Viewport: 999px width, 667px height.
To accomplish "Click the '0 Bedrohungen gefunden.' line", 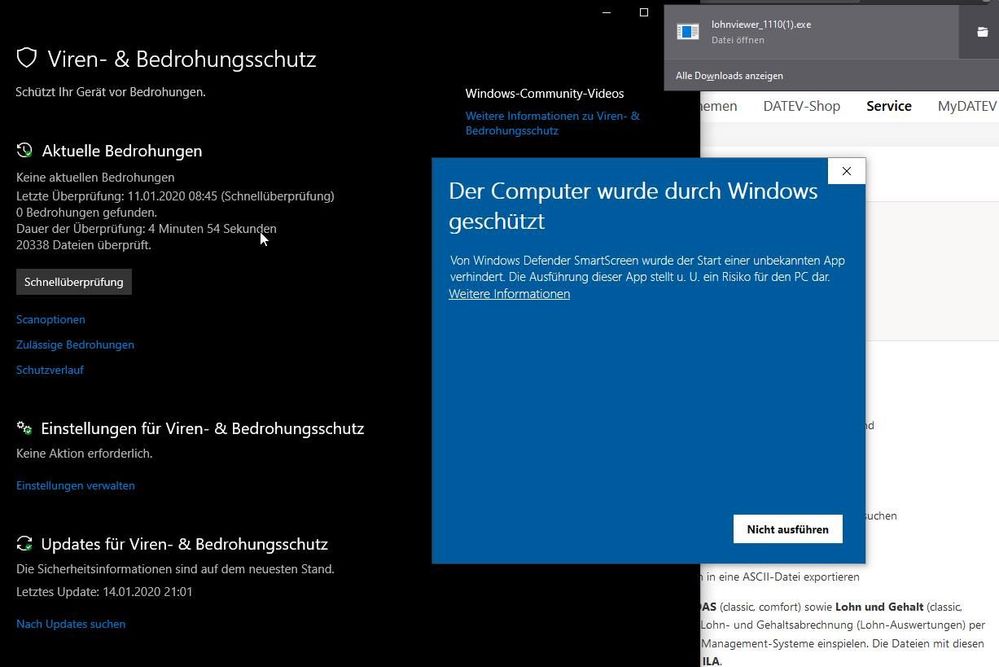I will (x=87, y=212).
